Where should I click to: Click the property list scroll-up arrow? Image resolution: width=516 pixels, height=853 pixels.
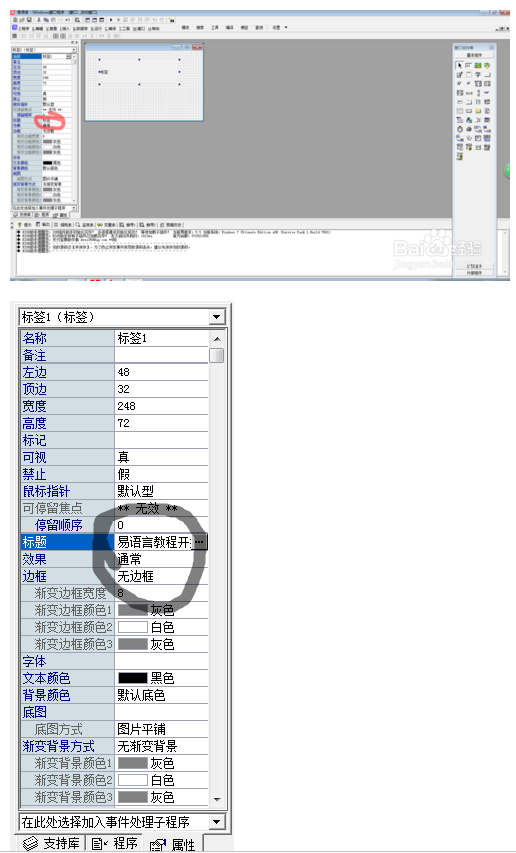[217, 338]
